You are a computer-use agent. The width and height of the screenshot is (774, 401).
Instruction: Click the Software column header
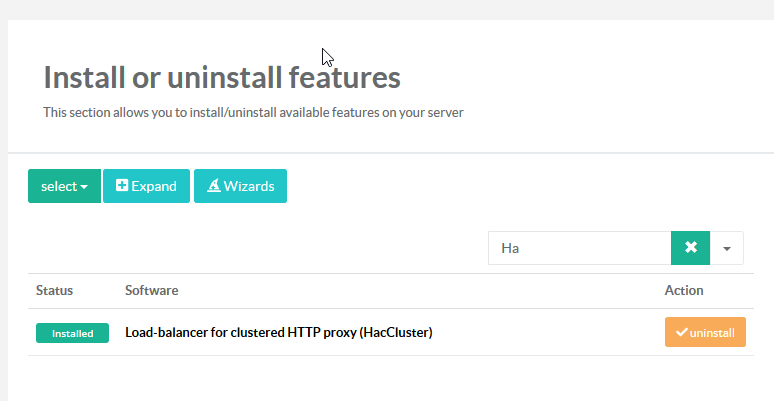151,291
